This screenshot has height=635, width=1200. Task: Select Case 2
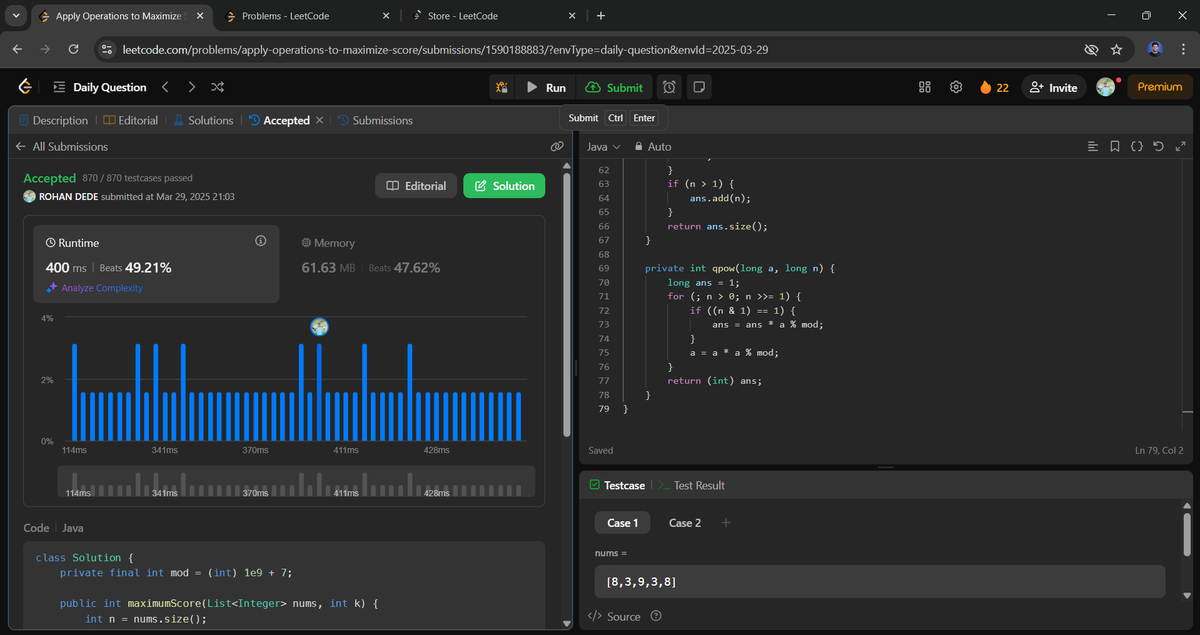point(685,523)
